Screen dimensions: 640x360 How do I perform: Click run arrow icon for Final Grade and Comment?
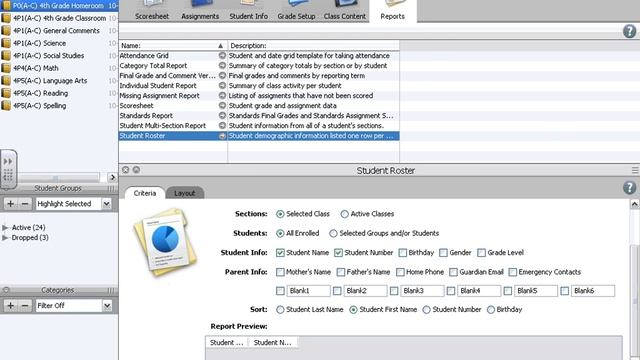pyautogui.click(x=222, y=76)
